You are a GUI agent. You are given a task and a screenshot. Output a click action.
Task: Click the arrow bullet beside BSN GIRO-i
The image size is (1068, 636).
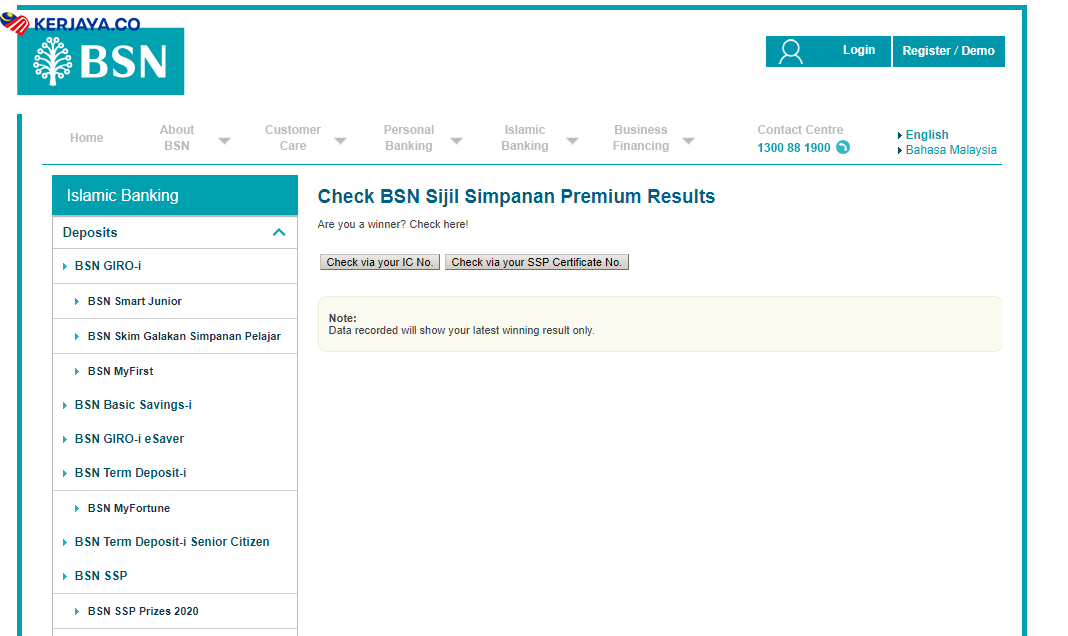[65, 266]
